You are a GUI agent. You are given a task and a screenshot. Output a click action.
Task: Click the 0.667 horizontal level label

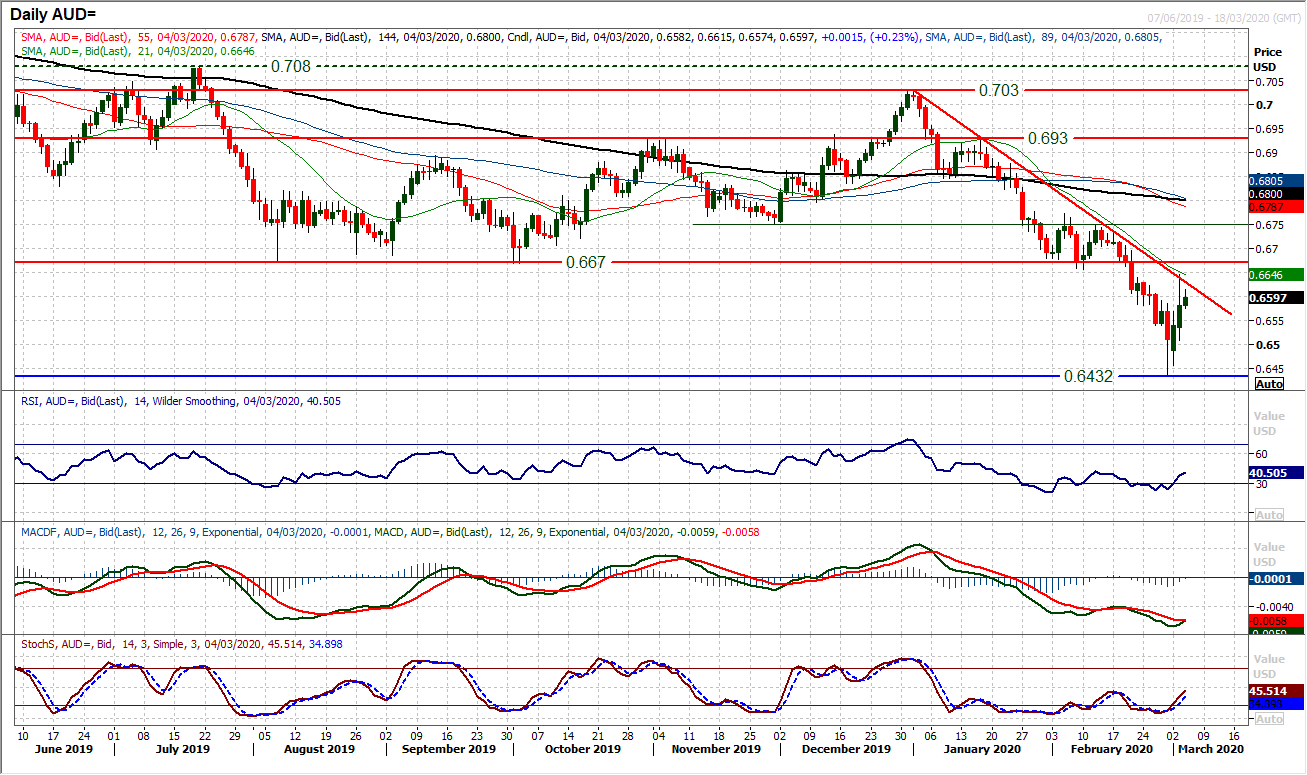tap(587, 262)
